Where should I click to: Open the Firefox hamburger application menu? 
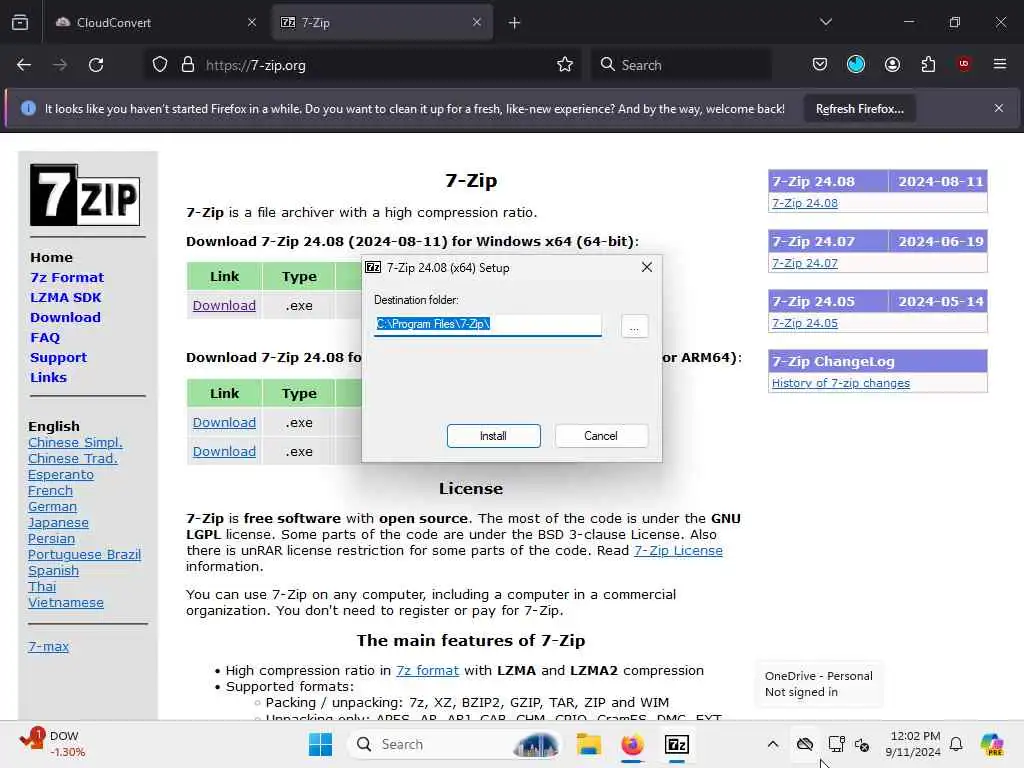point(1000,64)
